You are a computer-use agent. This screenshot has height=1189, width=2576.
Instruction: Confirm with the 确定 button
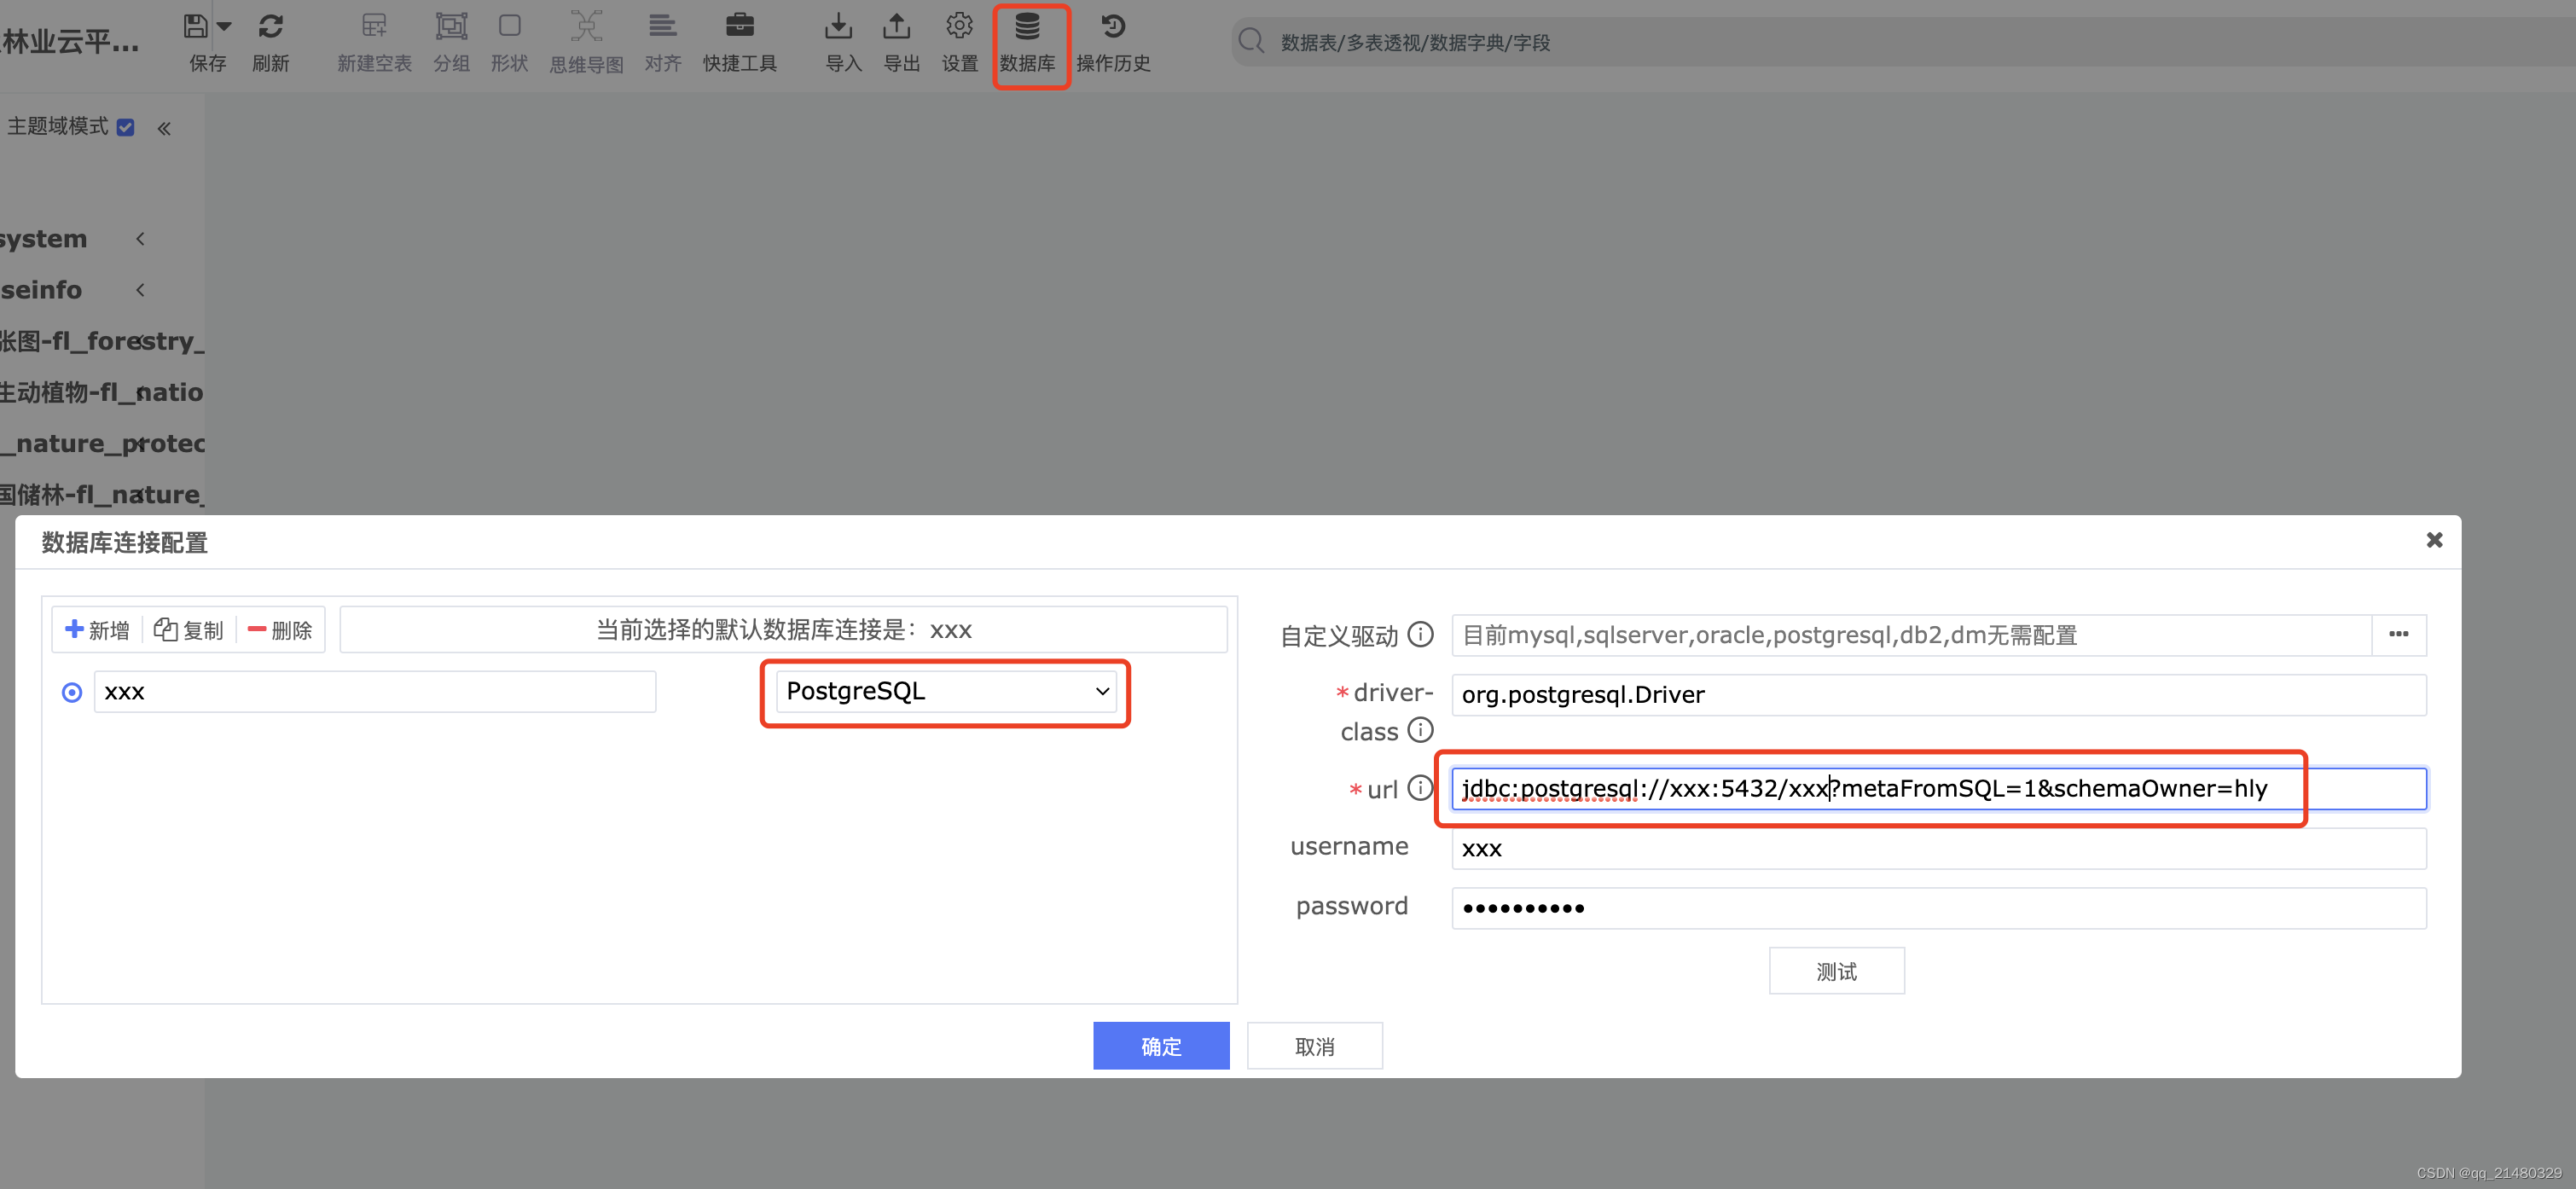click(x=1161, y=1046)
